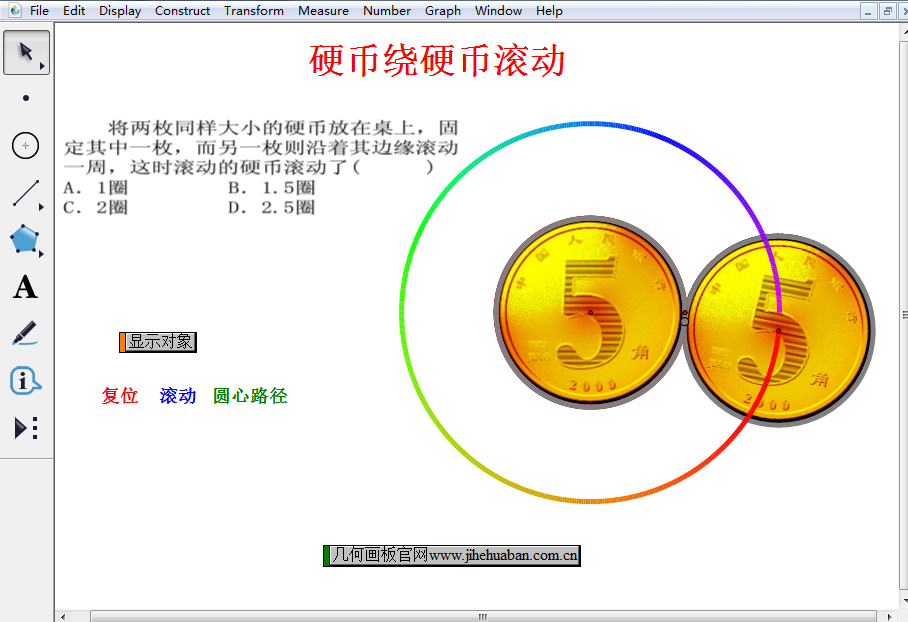Screen dimensions: 908x622
Task: Open the Display menu
Action: tap(120, 11)
